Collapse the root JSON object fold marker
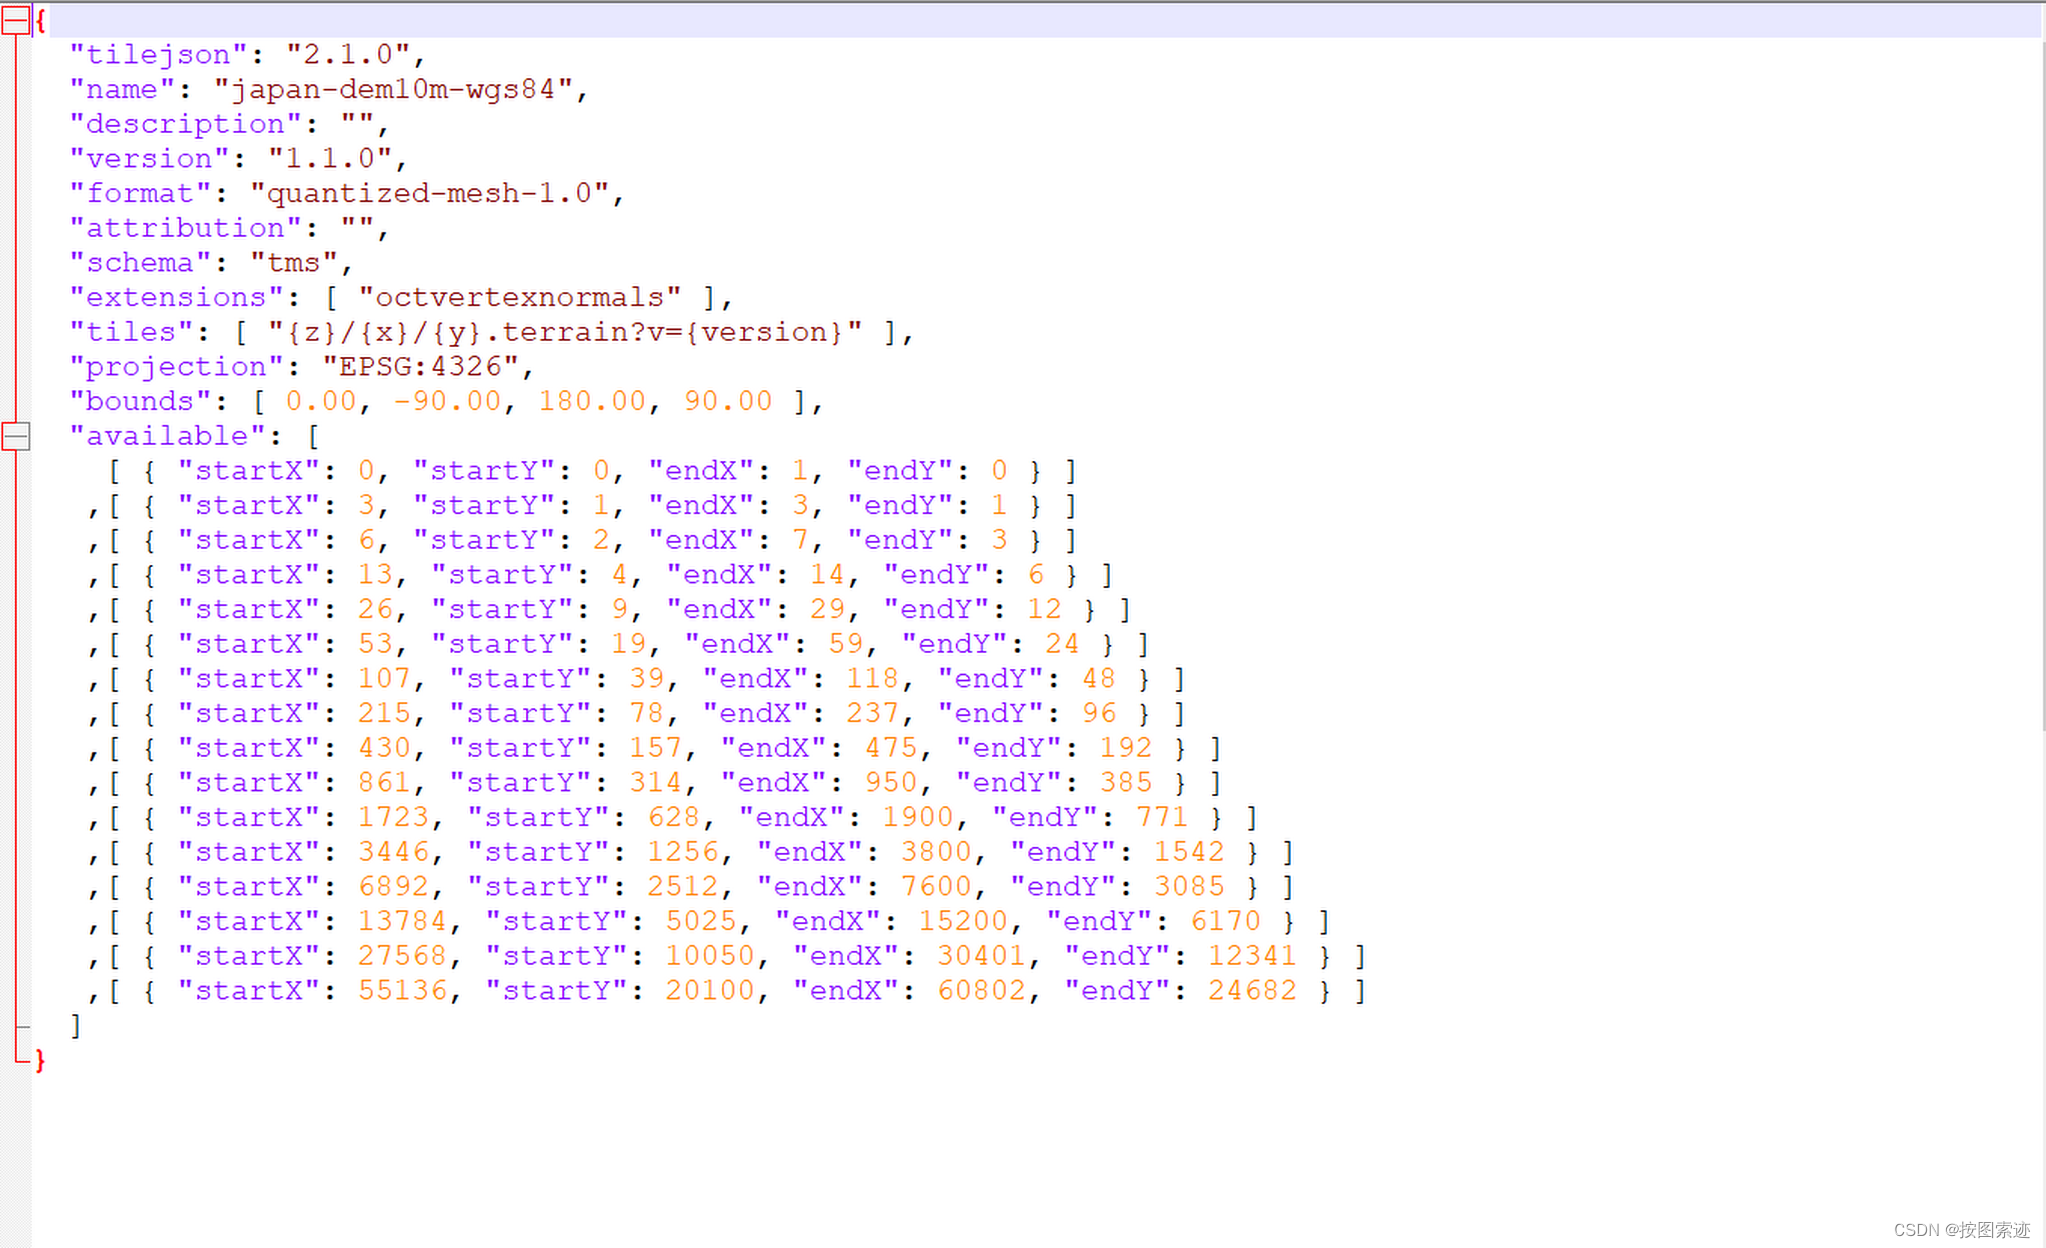2046x1248 pixels. [16, 21]
